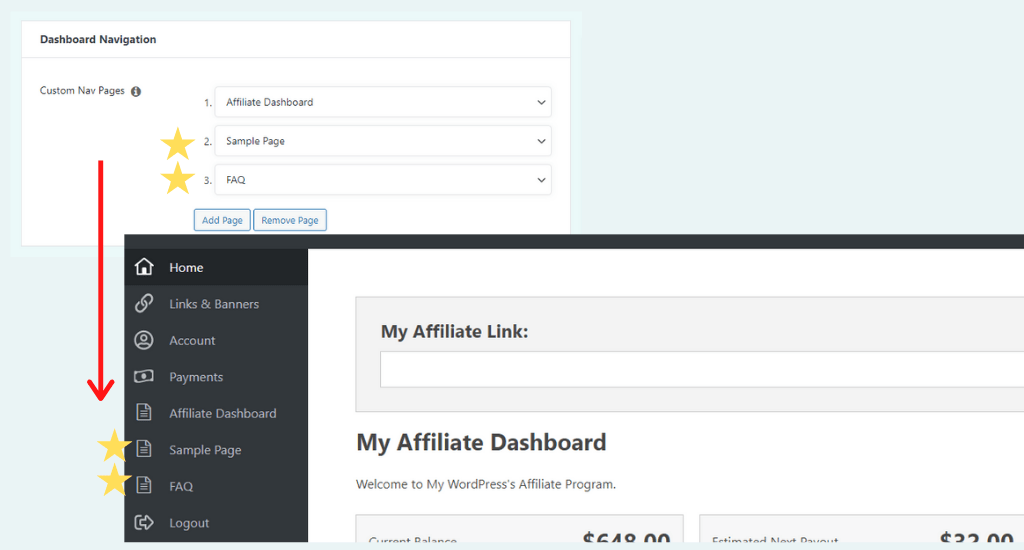Select Sample Page in sidebar menu
1024x550 pixels.
click(x=216, y=450)
